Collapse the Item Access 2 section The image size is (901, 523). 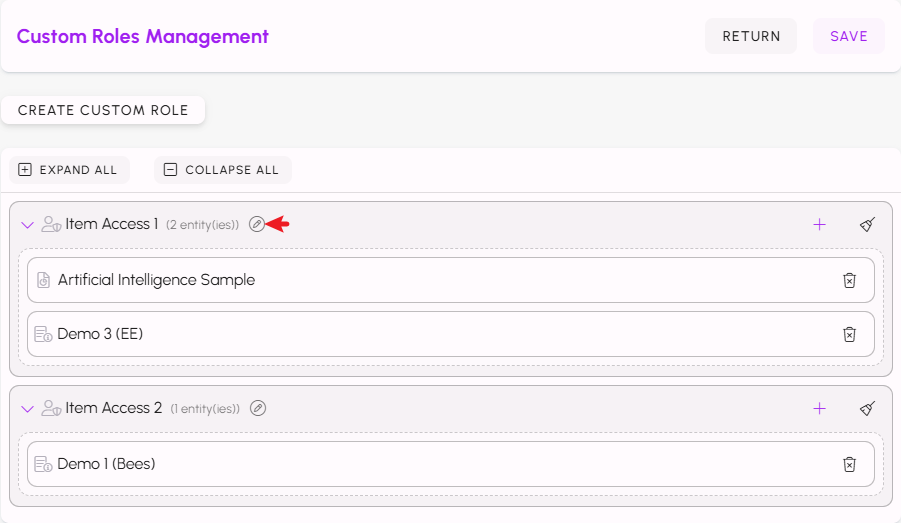(27, 409)
